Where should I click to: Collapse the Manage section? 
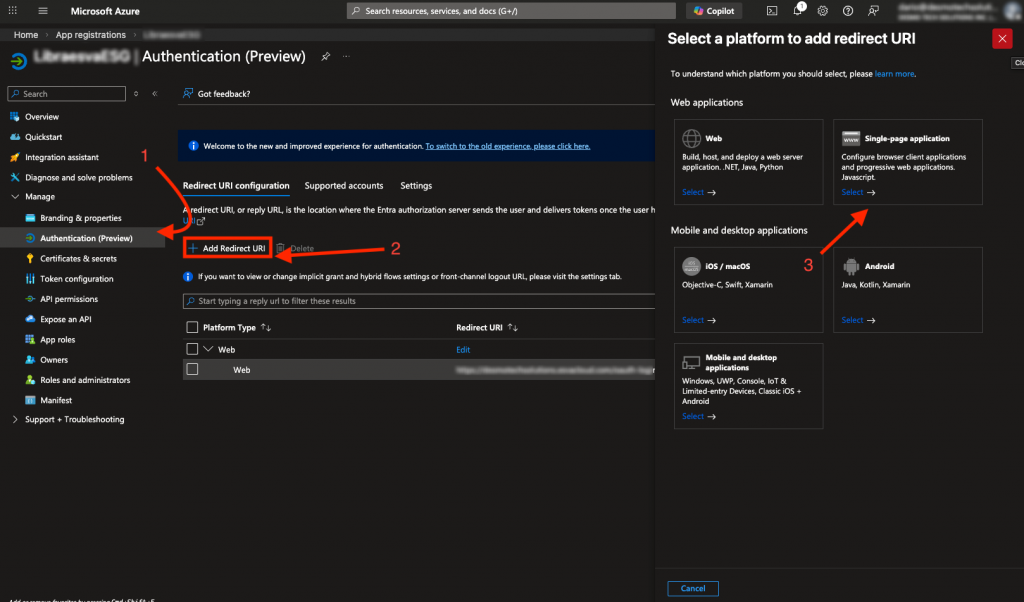click(x=15, y=197)
